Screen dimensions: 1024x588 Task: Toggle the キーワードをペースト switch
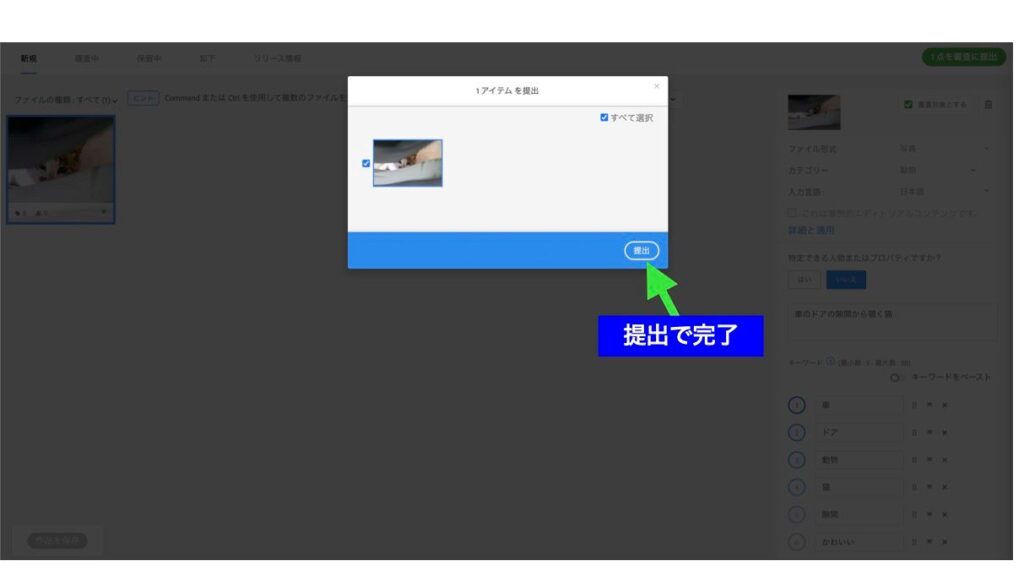[897, 378]
